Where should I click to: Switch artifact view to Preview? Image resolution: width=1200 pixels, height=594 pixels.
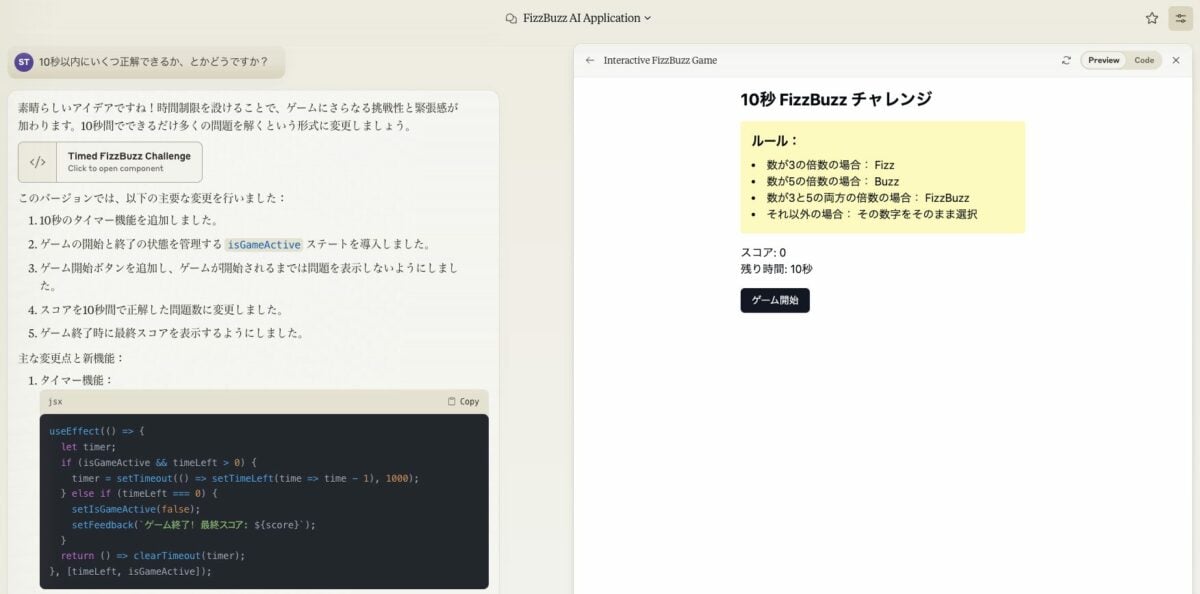pos(1104,60)
